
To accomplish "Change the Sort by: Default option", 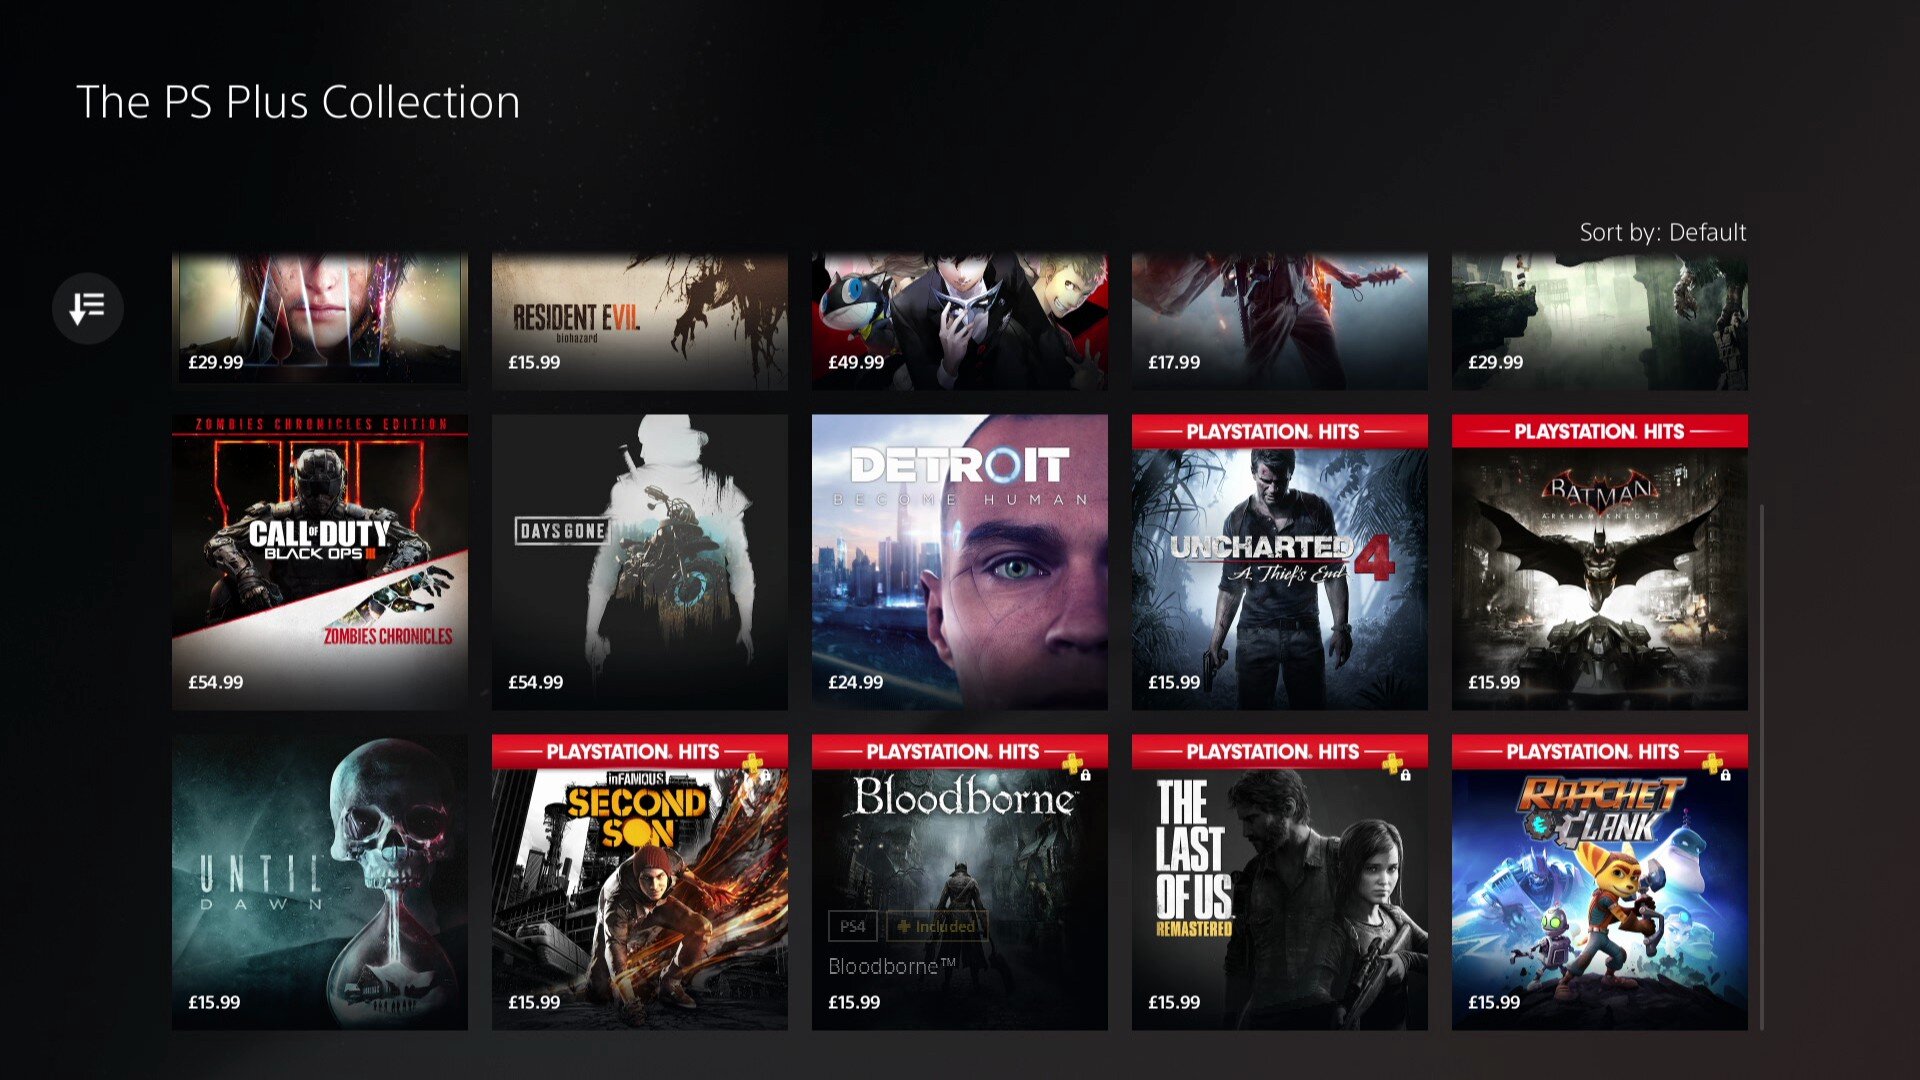I will (1662, 232).
